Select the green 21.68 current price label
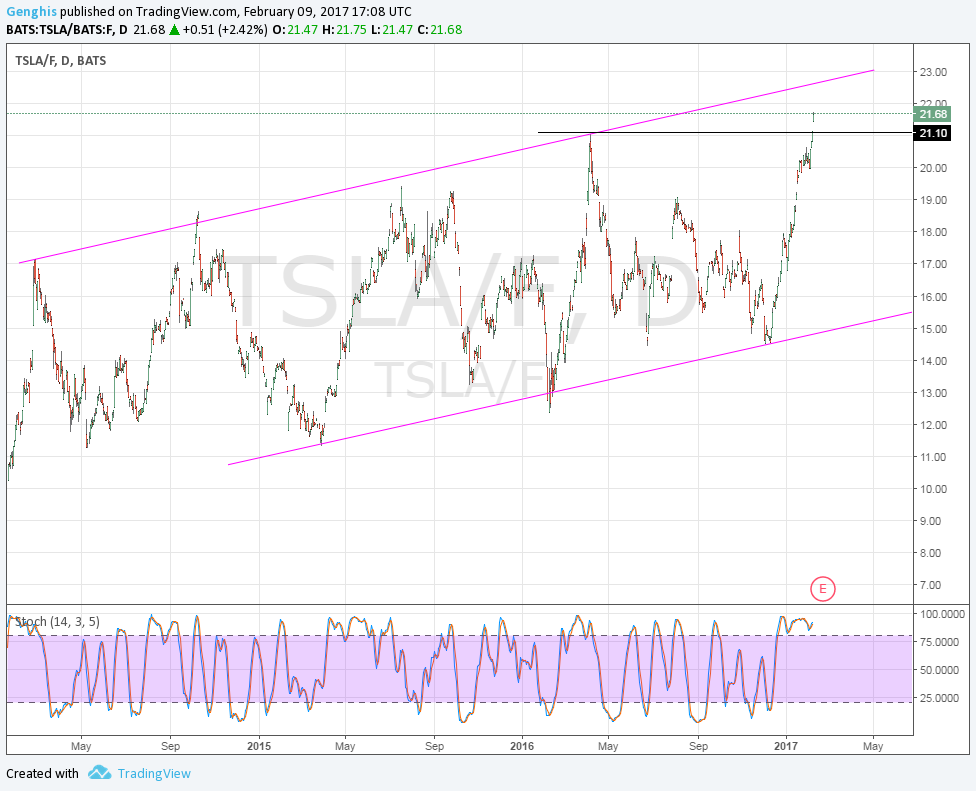This screenshot has width=976, height=791. [x=932, y=114]
